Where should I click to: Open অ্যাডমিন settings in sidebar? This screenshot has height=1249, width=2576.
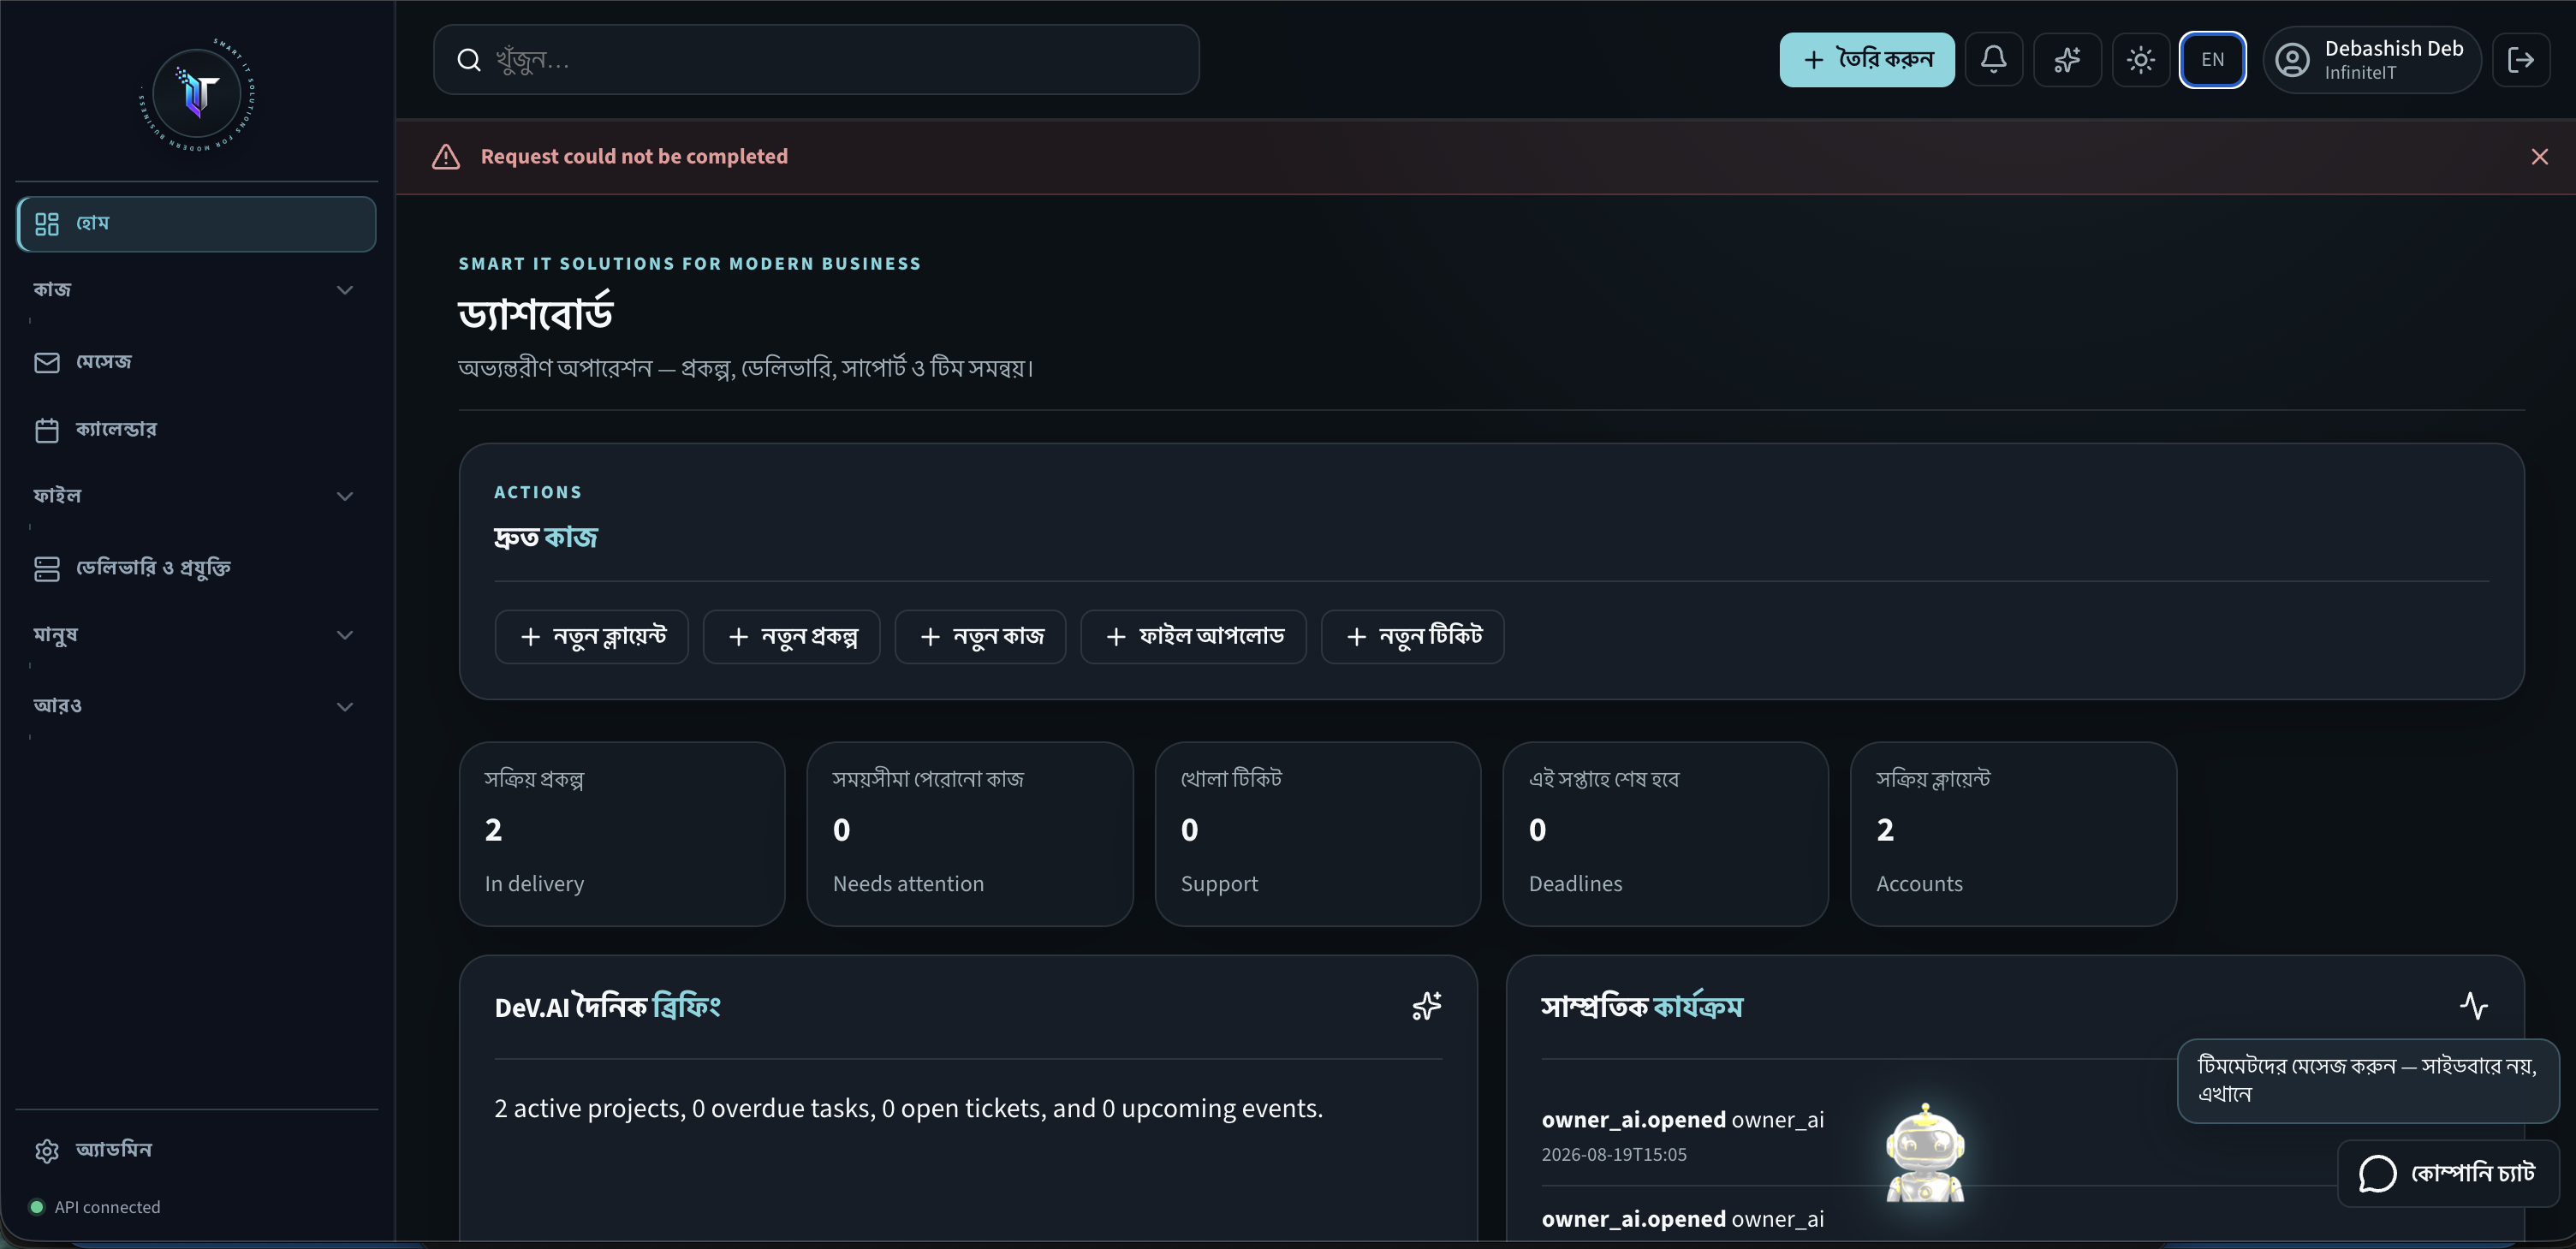[x=197, y=1150]
